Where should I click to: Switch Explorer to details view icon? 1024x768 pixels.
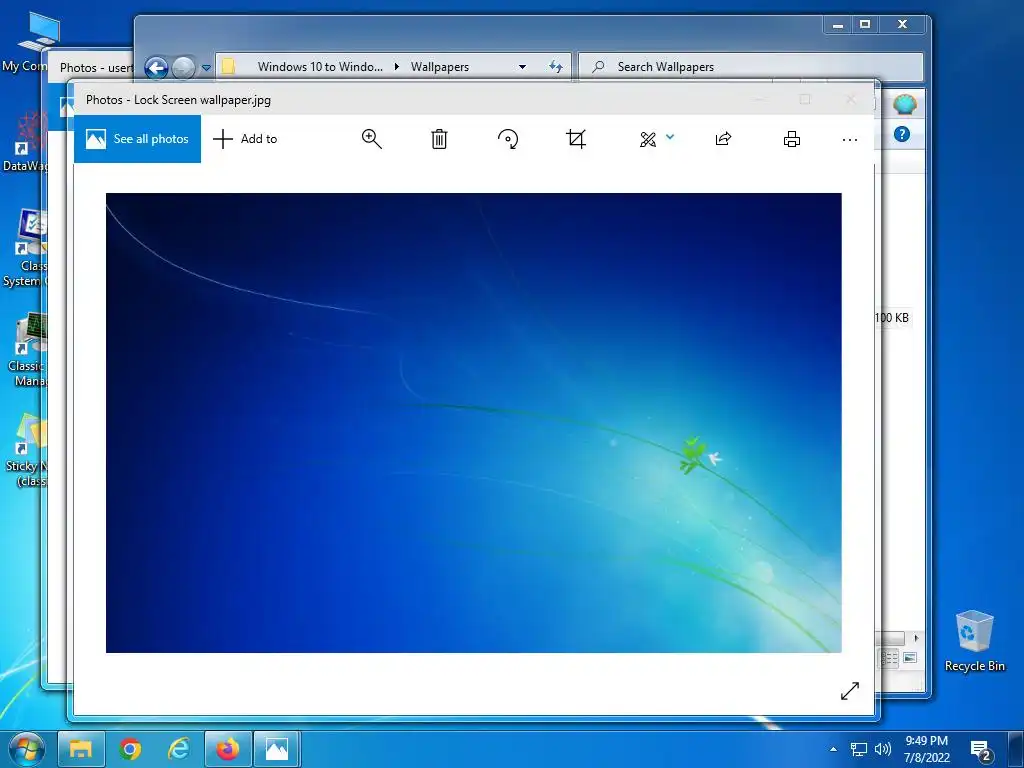[889, 658]
